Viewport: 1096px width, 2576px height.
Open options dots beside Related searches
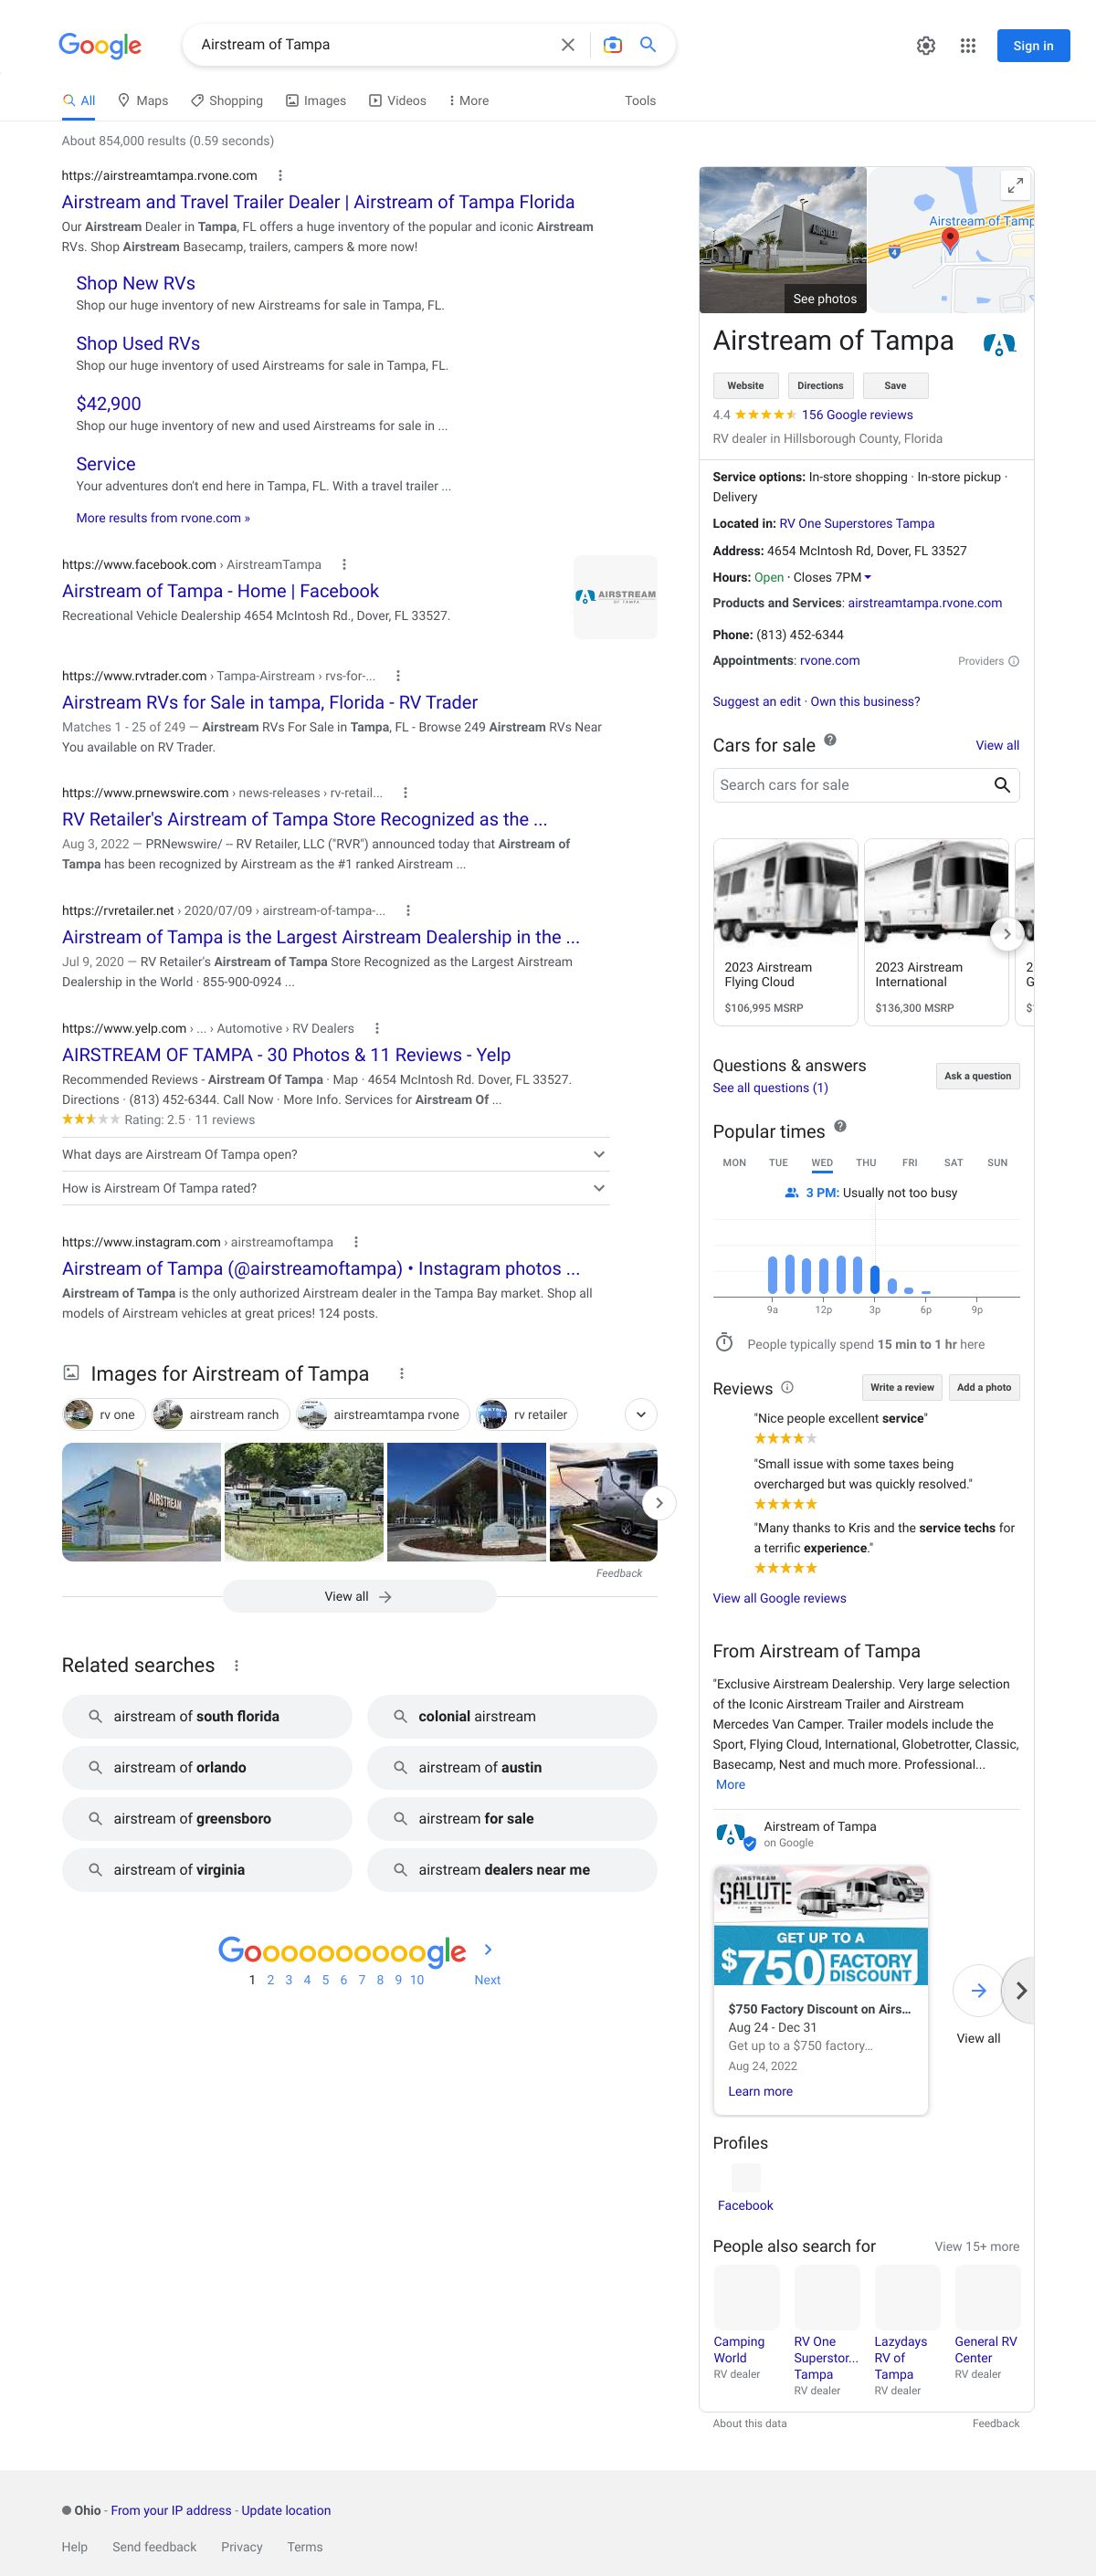pyautogui.click(x=237, y=1666)
